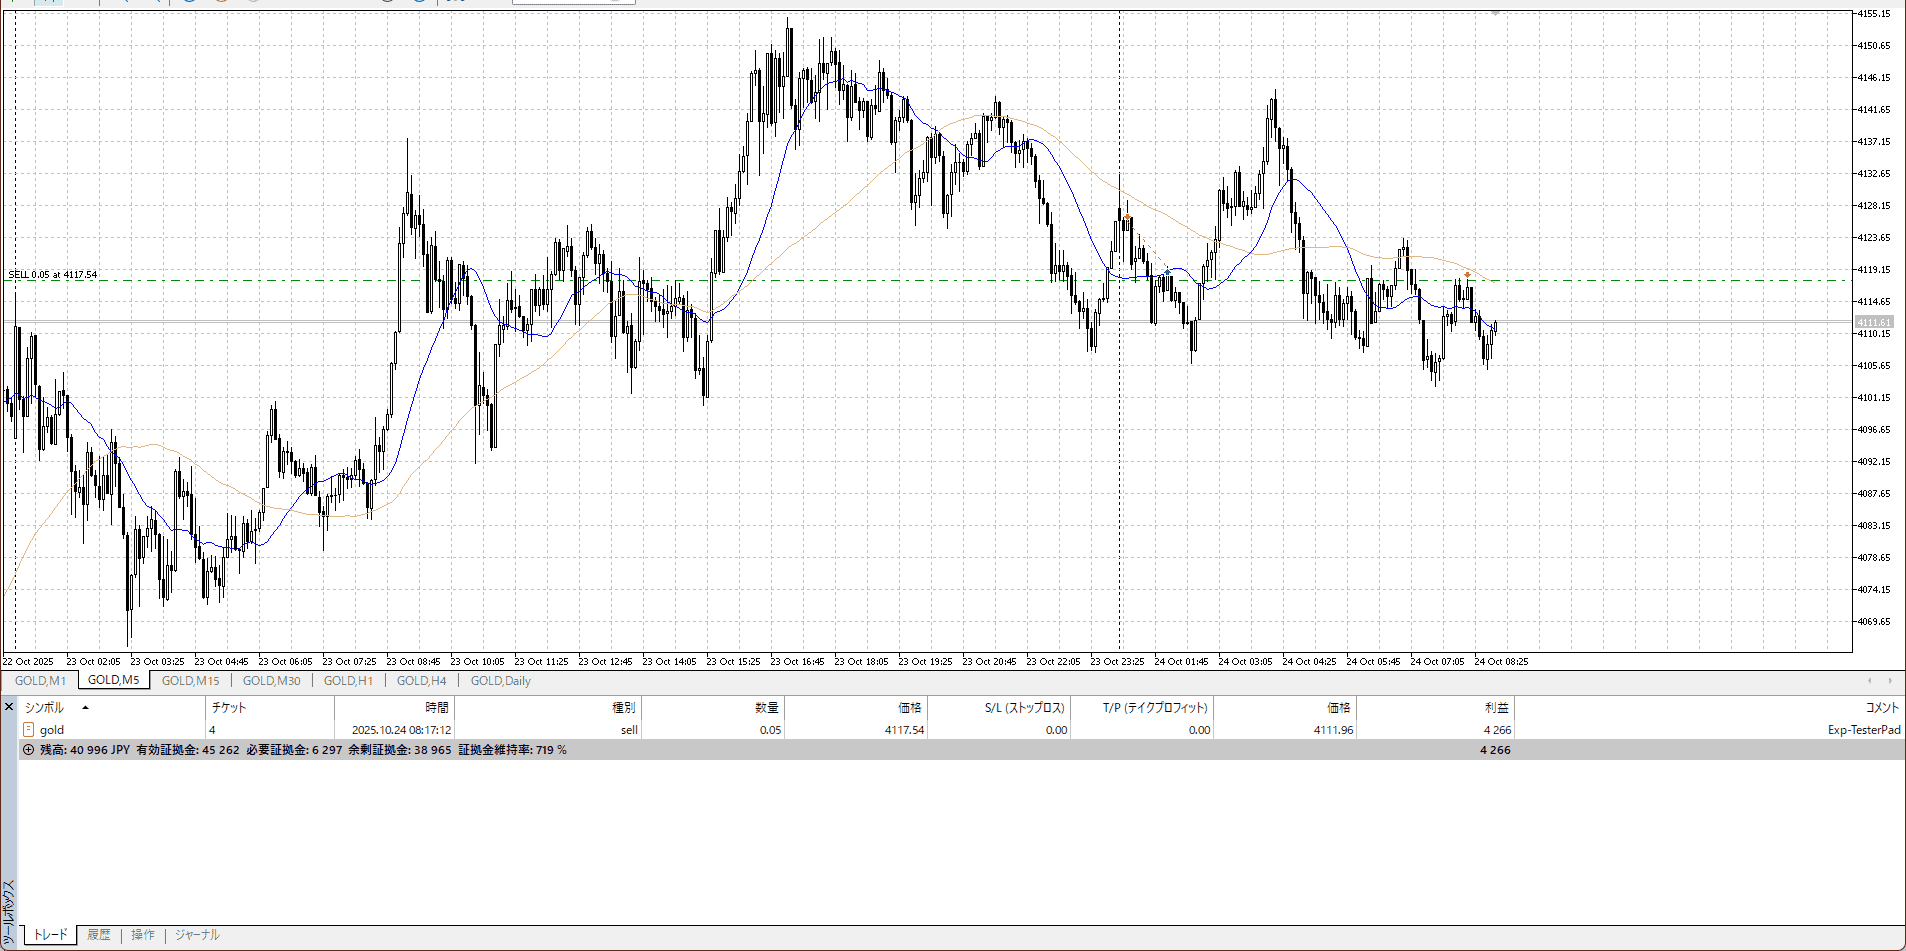Select the GOLD,Daily chart tab
The height and width of the screenshot is (951, 1906).
pos(500,681)
